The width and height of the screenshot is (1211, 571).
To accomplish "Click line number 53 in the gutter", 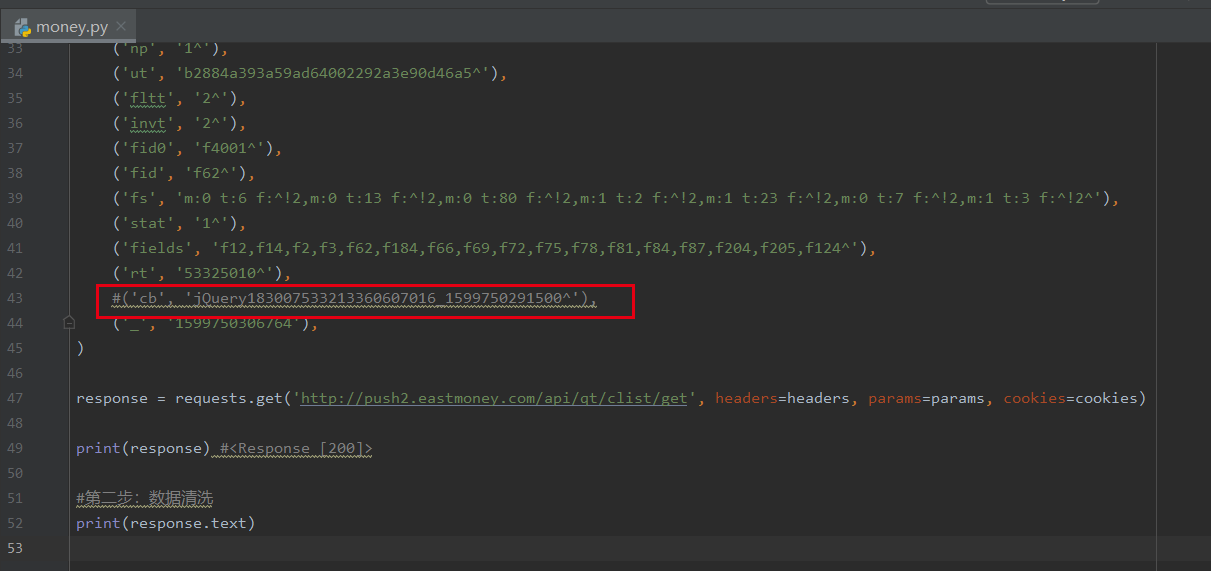I will tap(13, 548).
